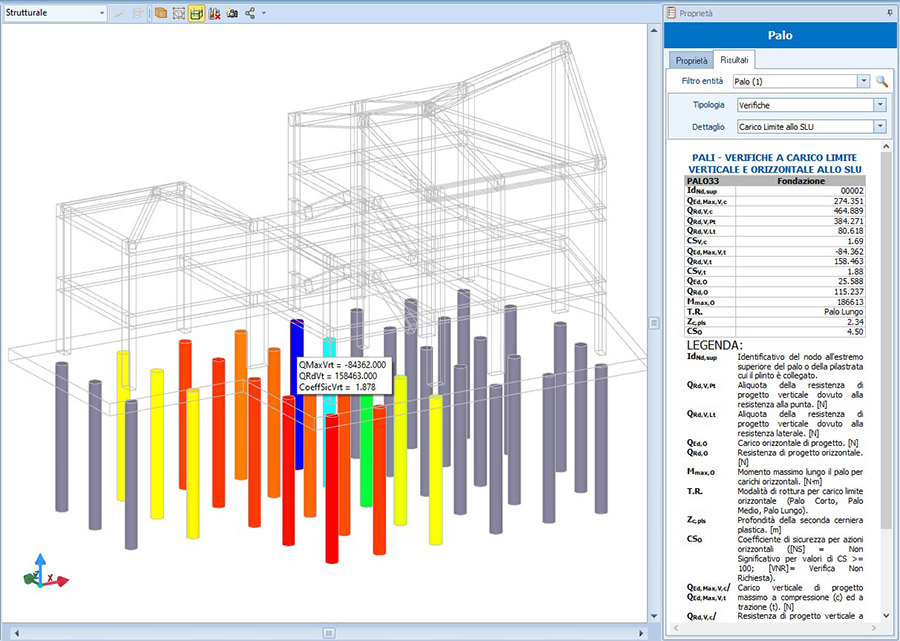
Task: Switch to the Proprietà tab
Action: tap(691, 60)
